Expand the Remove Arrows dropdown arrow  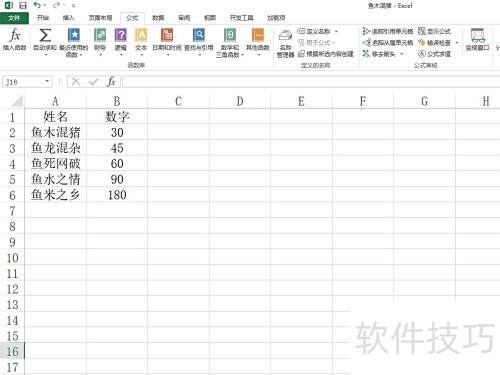(402, 54)
